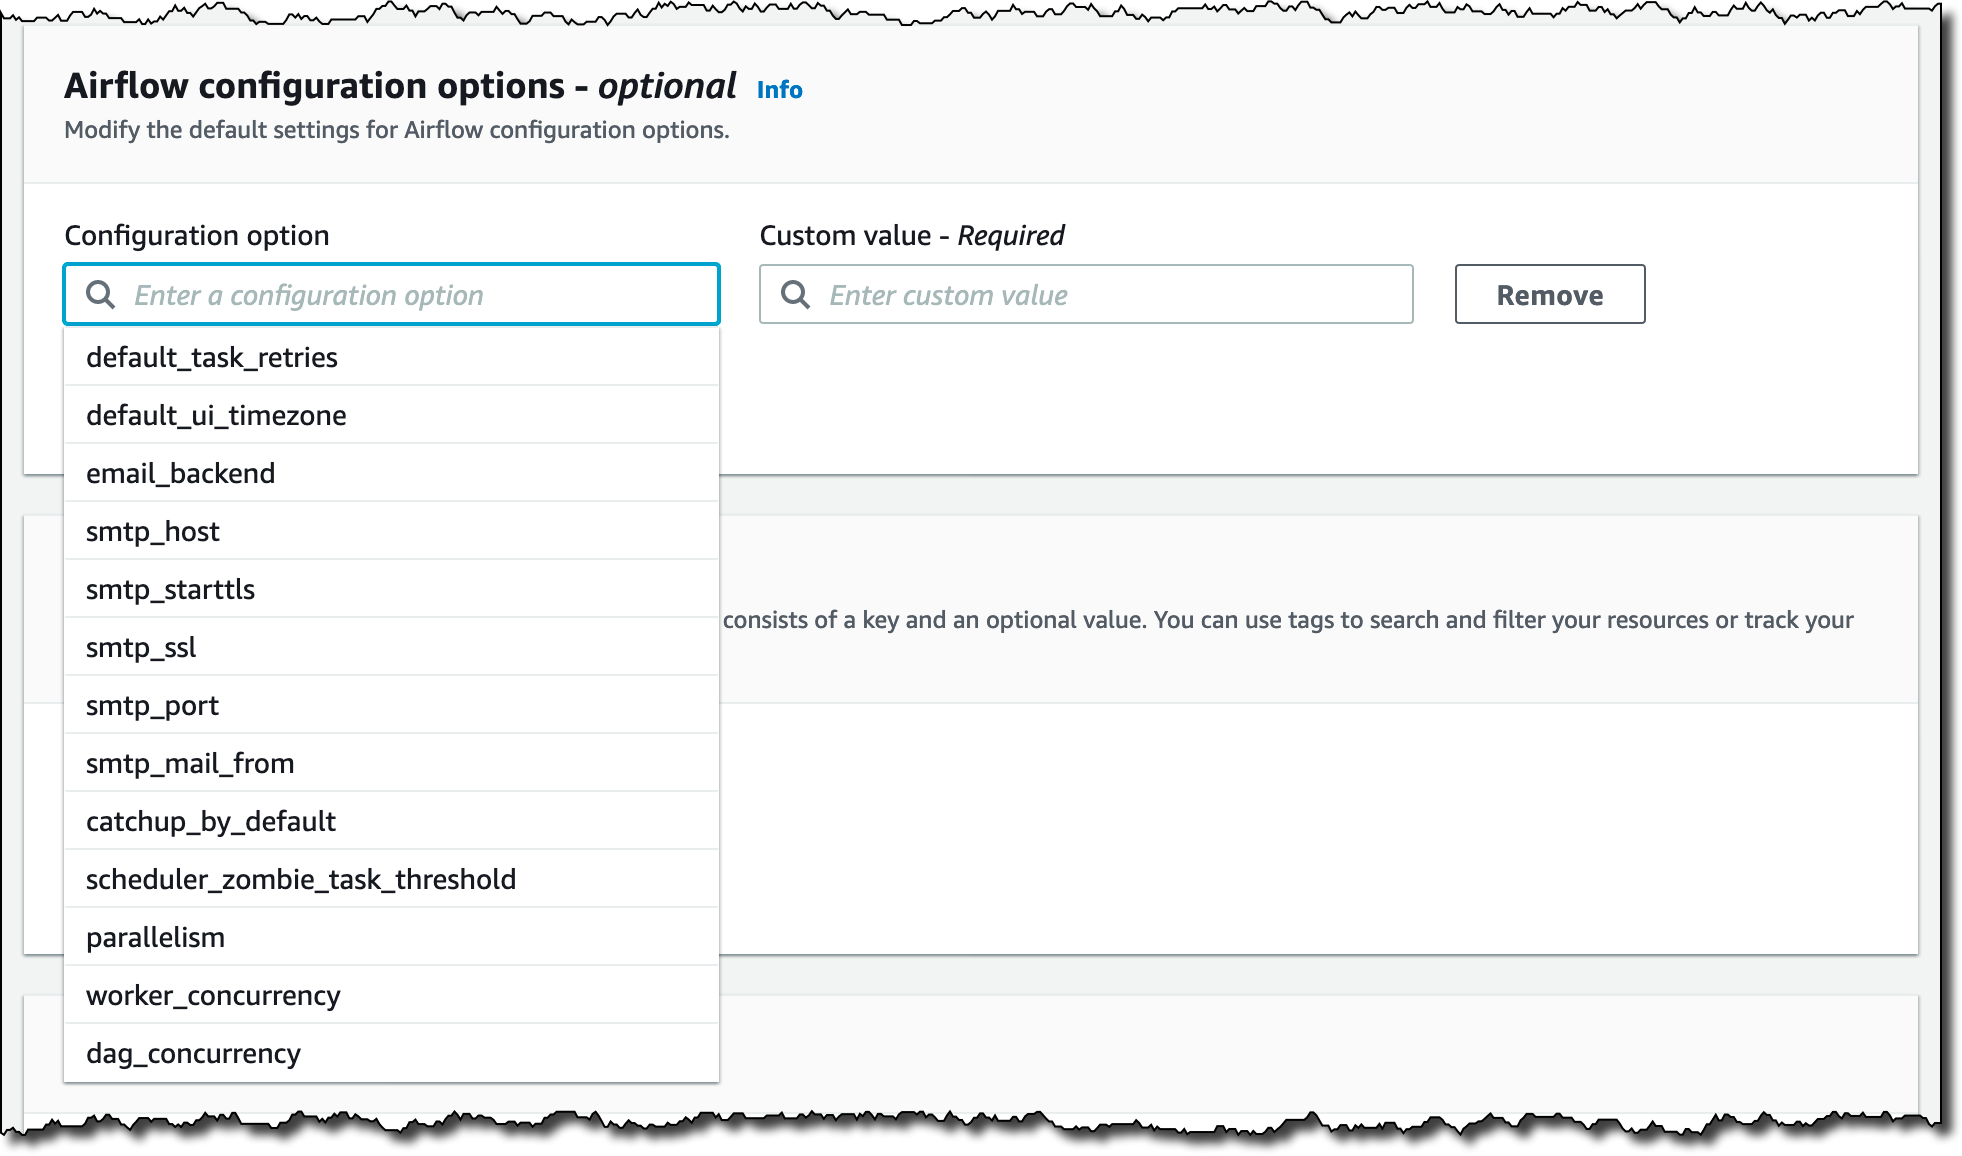Select dag_concurrency at list bottom

pyautogui.click(x=193, y=1053)
